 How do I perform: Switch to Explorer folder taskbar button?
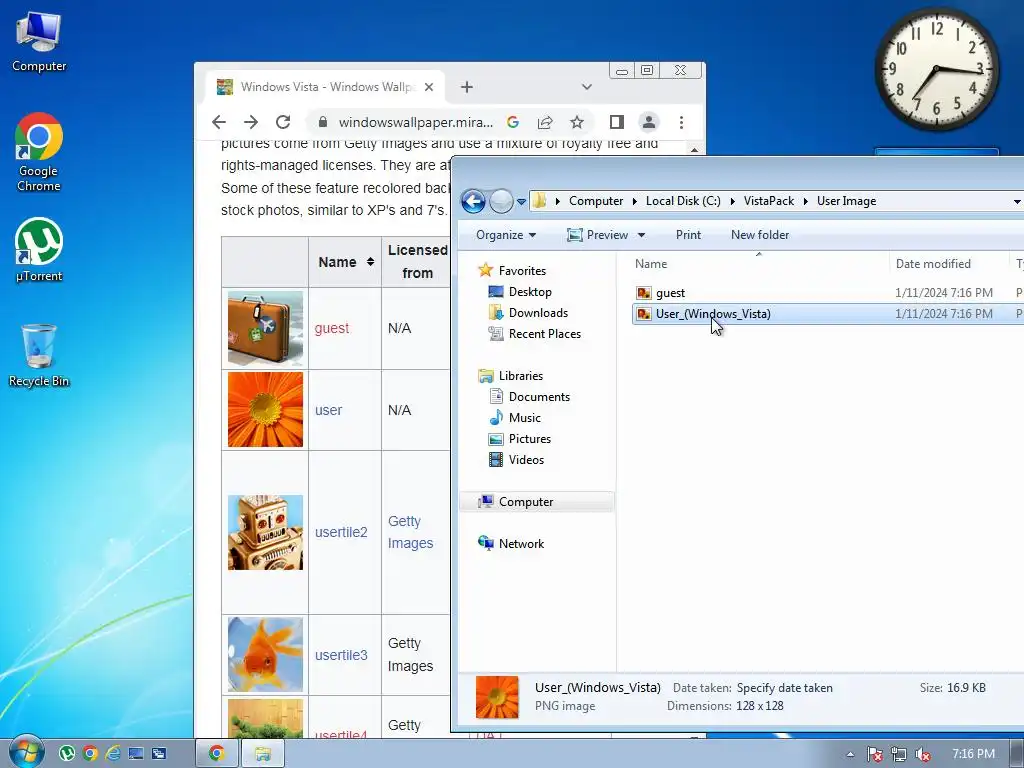point(263,753)
